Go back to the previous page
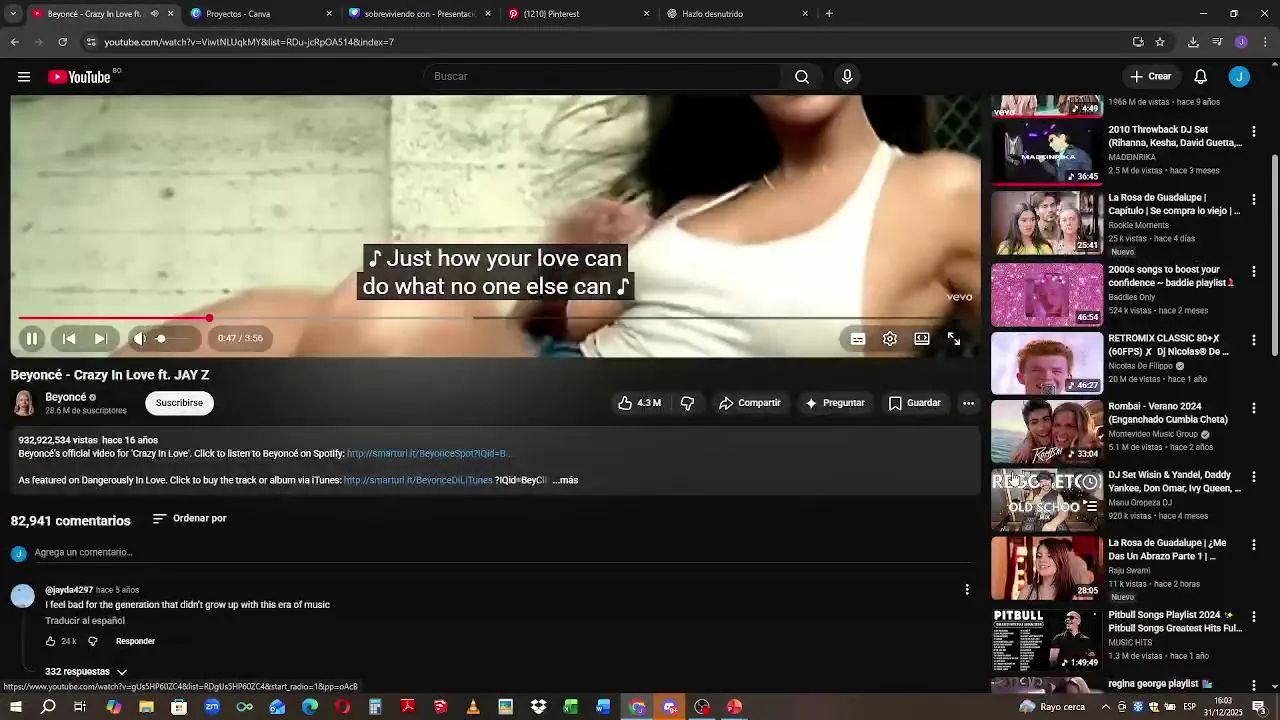 point(14,42)
